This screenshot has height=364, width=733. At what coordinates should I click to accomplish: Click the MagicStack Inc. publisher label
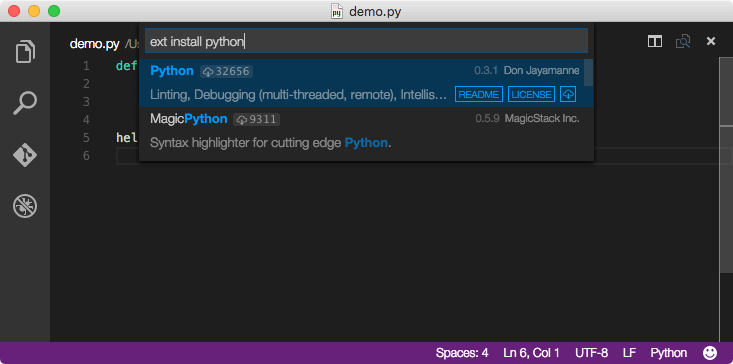pos(542,119)
